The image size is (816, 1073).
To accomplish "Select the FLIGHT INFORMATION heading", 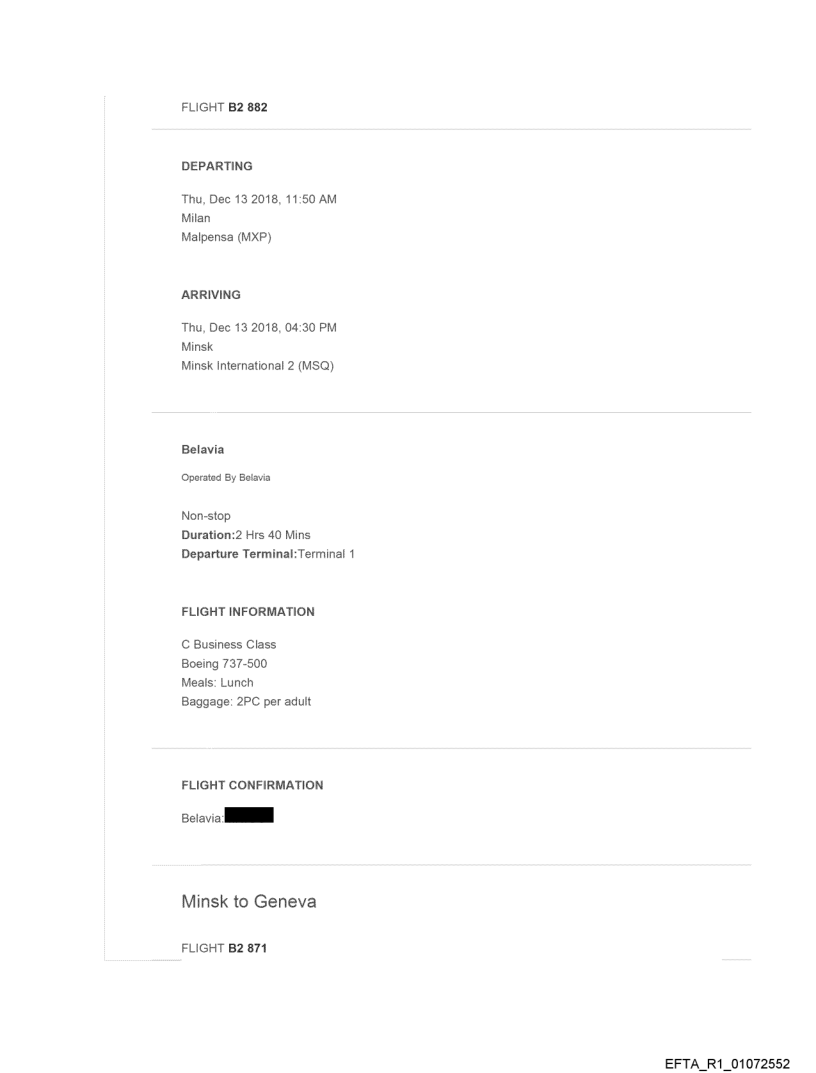I will coord(248,611).
